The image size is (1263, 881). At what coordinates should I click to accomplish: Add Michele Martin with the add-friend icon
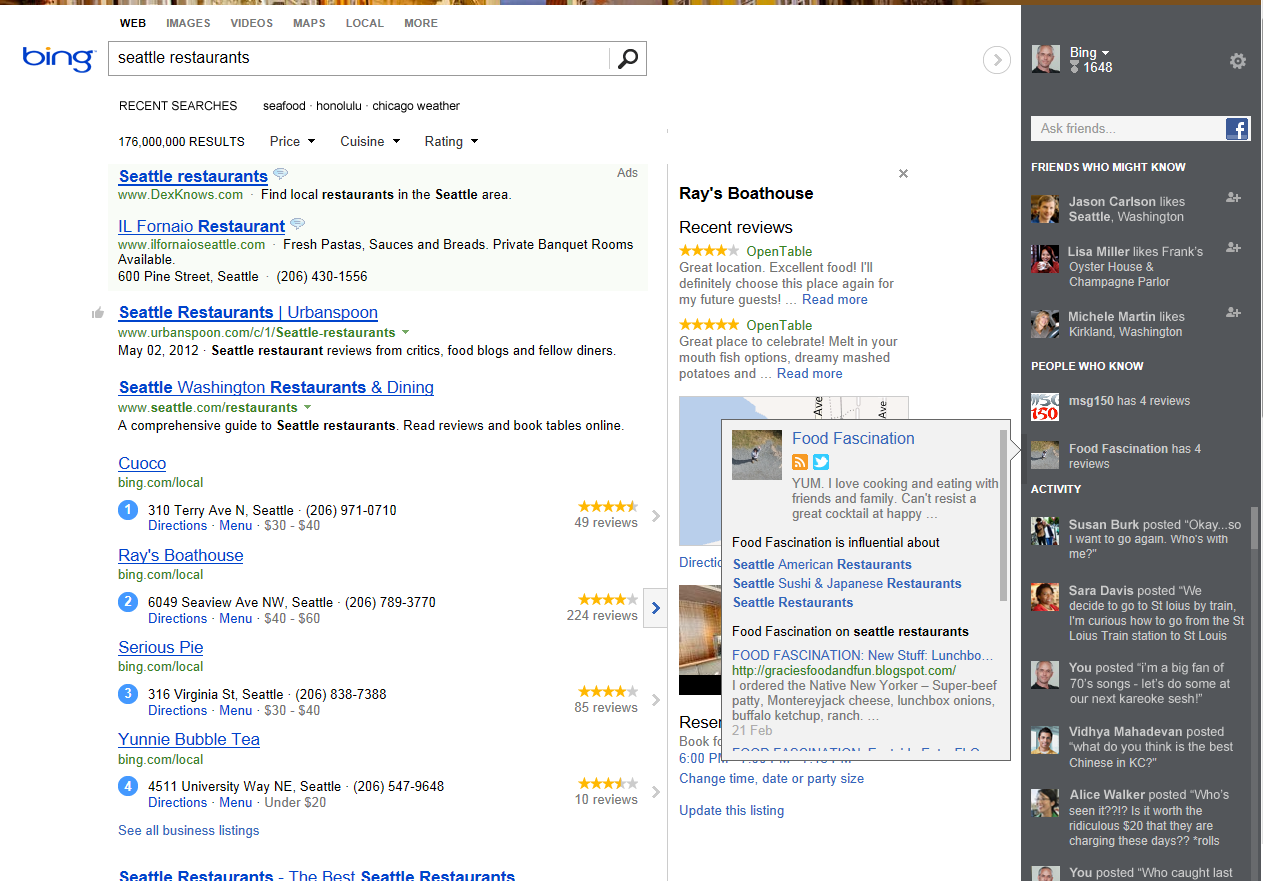point(1233,313)
